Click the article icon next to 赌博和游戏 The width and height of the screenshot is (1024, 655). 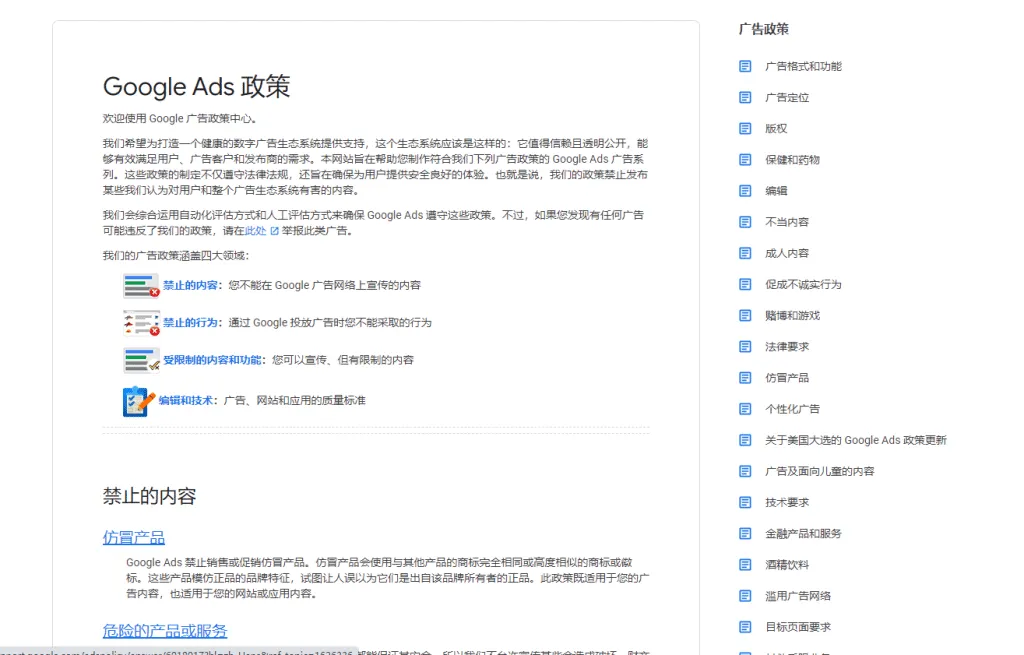coord(745,315)
